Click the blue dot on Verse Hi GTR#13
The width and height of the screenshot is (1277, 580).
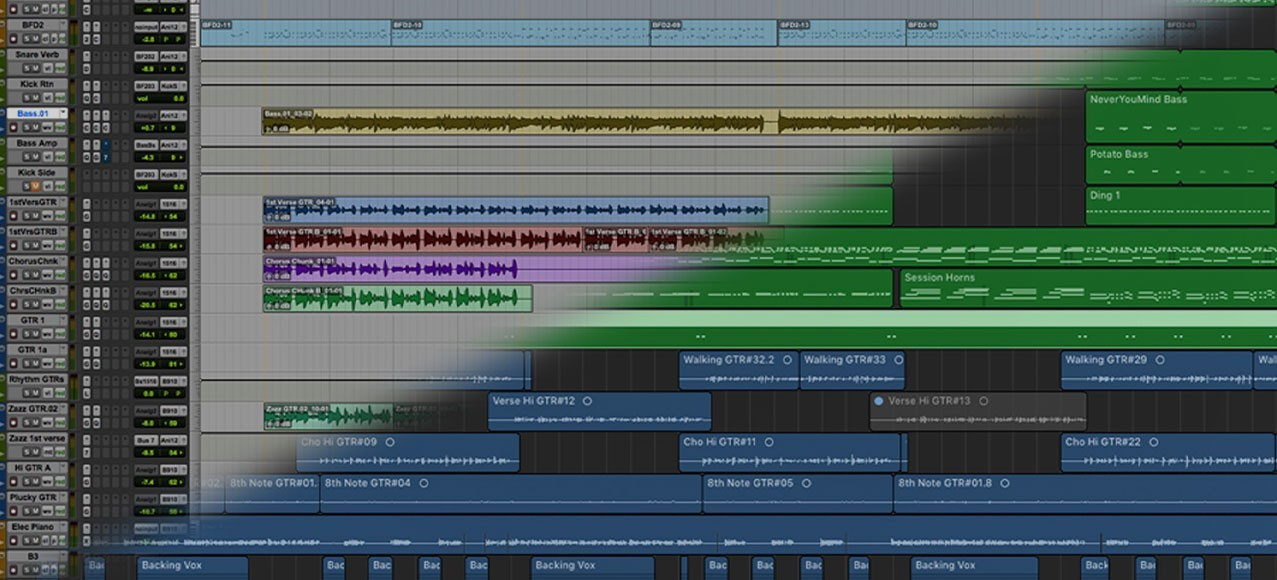pos(878,401)
